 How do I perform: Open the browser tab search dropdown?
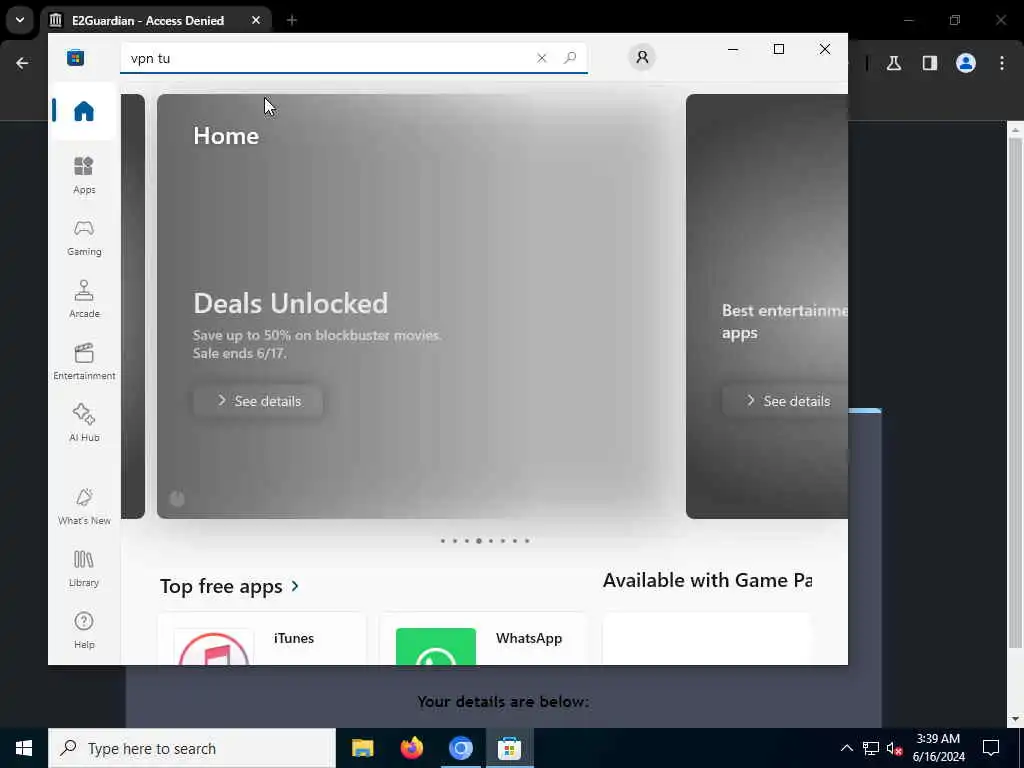(20, 20)
